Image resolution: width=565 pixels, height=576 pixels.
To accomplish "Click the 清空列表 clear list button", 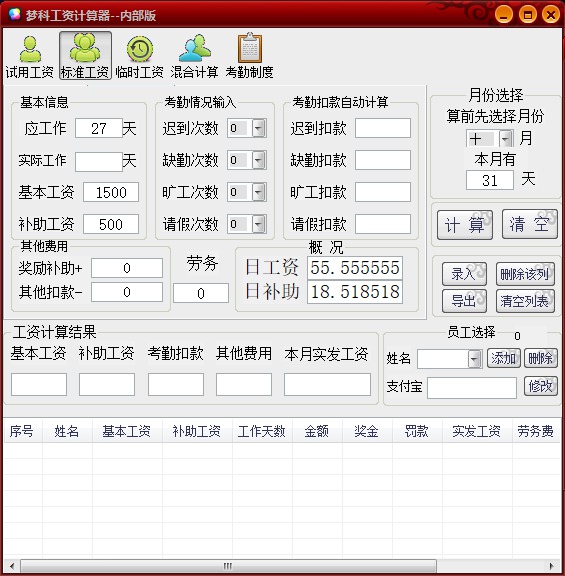I will pos(525,301).
